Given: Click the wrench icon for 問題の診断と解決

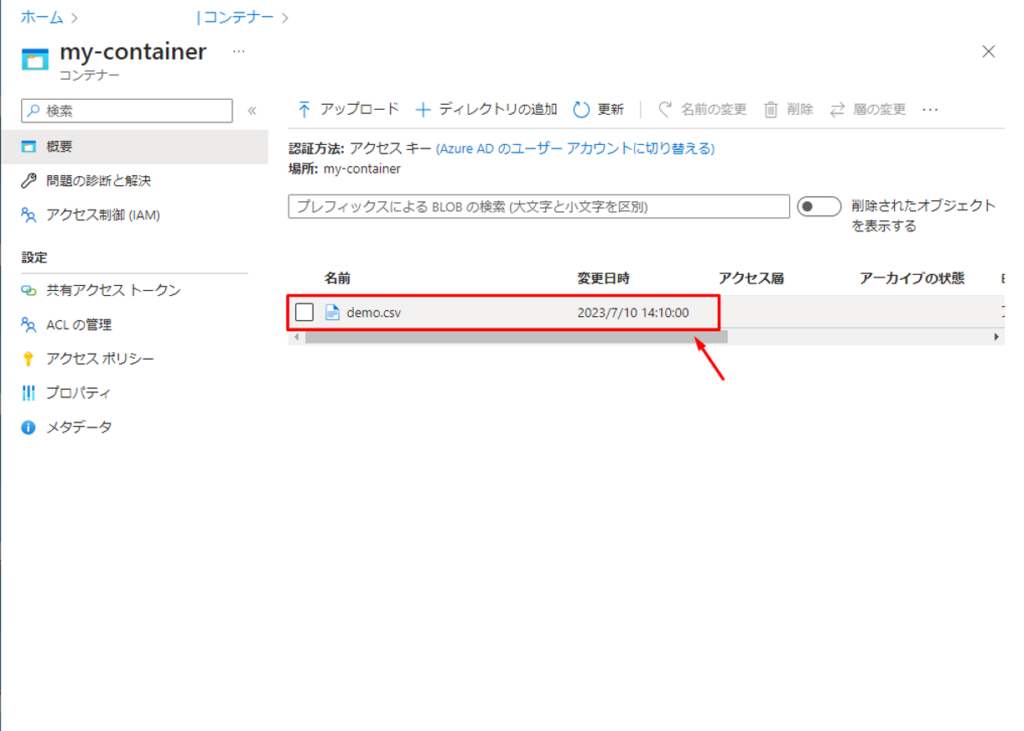Looking at the screenshot, I should point(29,180).
